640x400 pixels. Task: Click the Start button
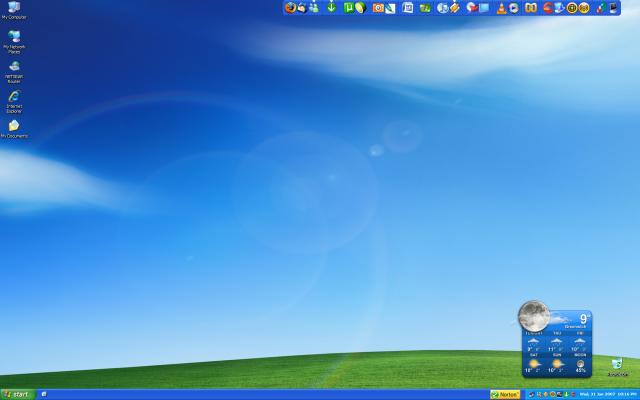coord(18,394)
